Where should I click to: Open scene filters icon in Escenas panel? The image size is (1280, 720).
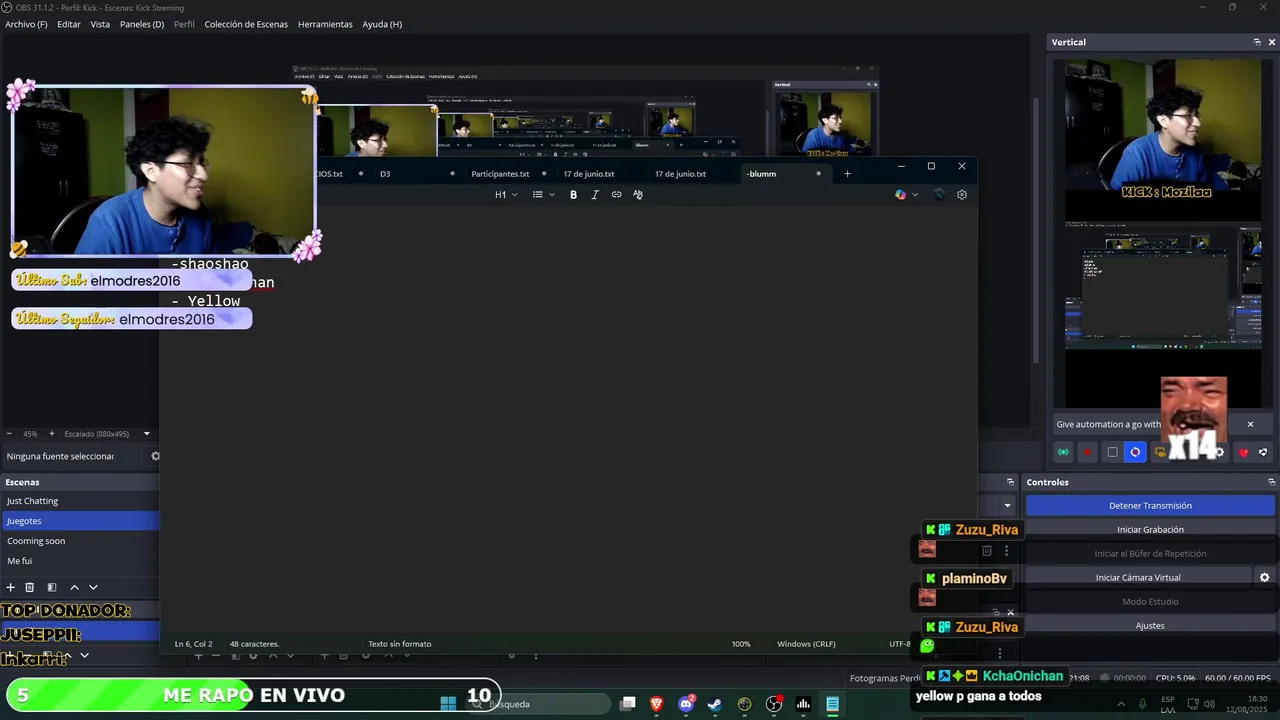(52, 587)
